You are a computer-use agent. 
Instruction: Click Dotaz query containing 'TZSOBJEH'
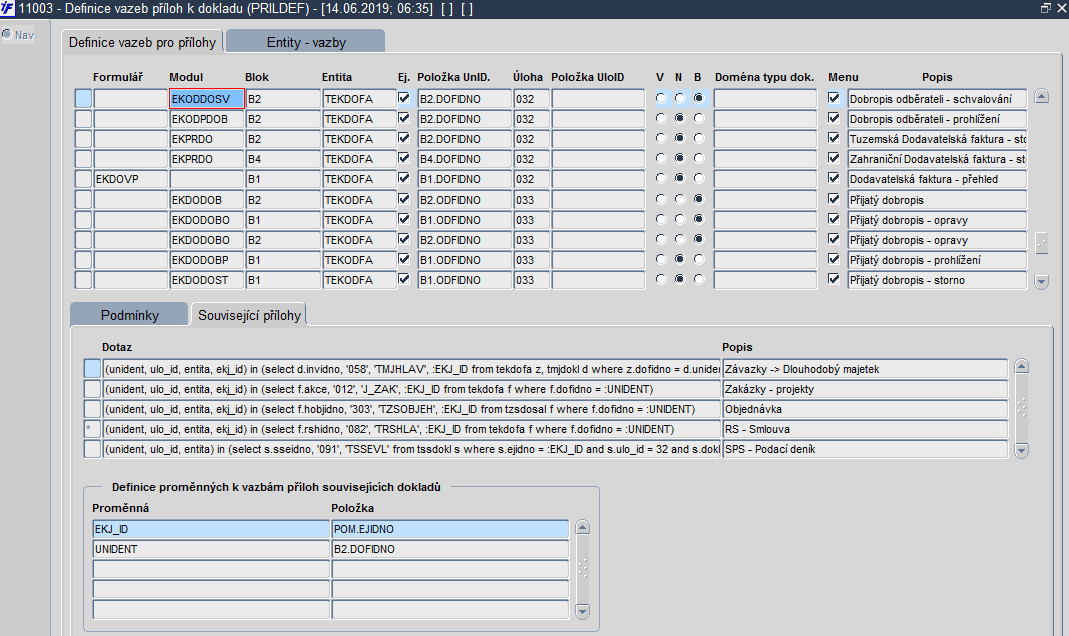tap(411, 409)
